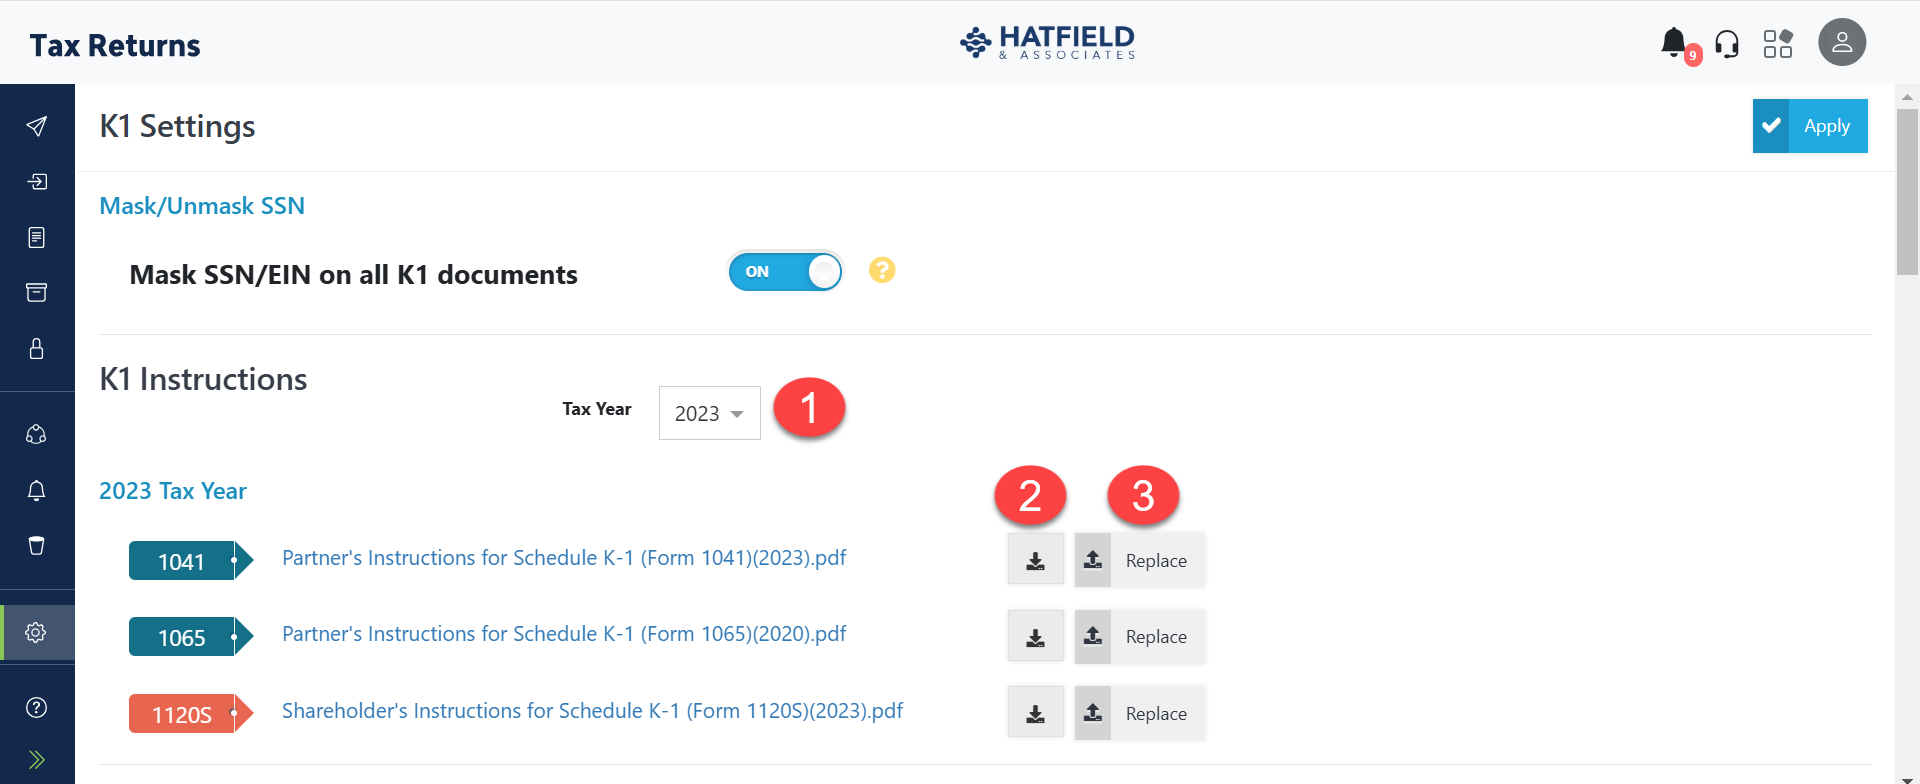Screen dimensions: 1920x784
Task: Toggle the Mask SSN/EIN switch off
Action: 785,271
